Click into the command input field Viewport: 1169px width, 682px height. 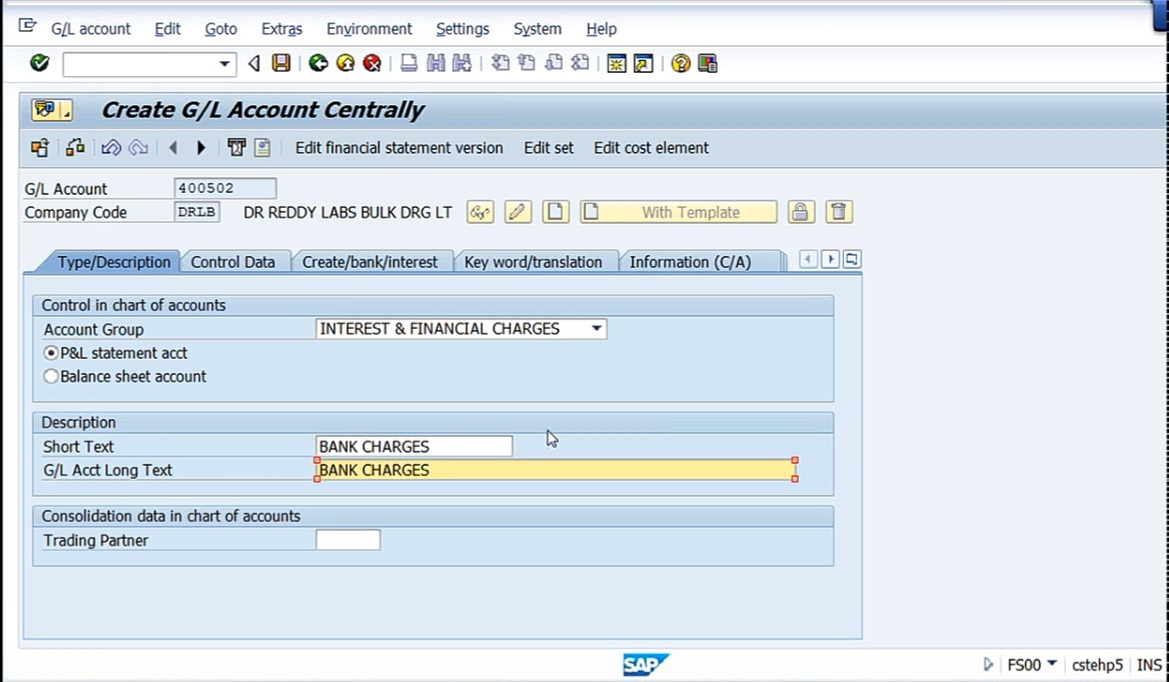pyautogui.click(x=140, y=64)
